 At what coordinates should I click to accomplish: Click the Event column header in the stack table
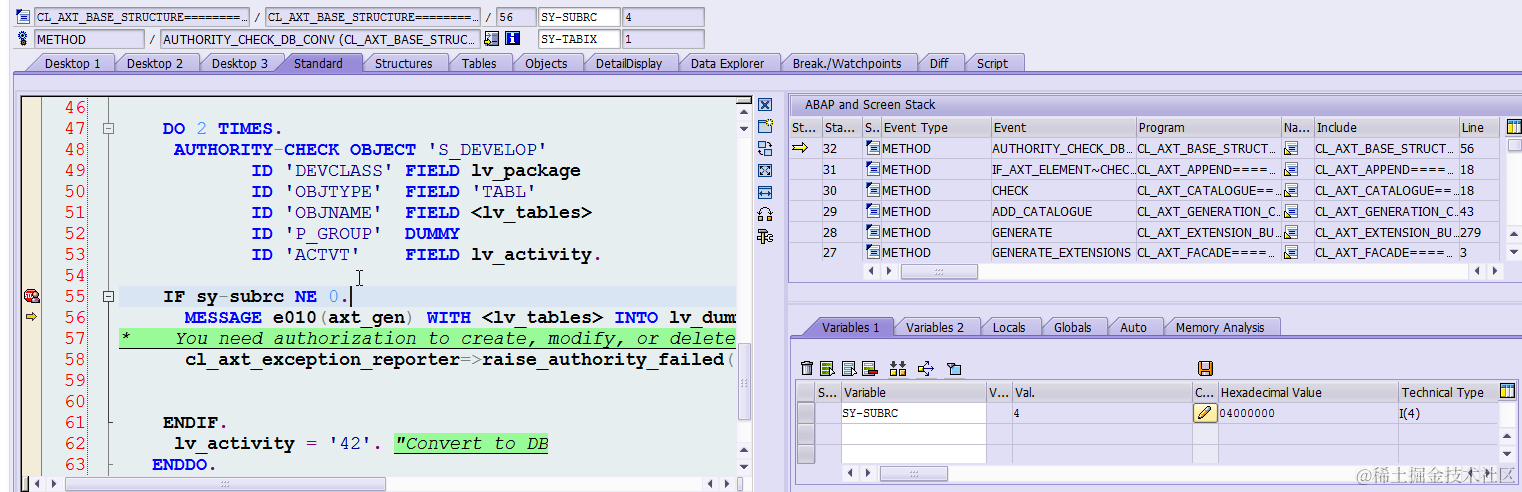pos(1062,127)
